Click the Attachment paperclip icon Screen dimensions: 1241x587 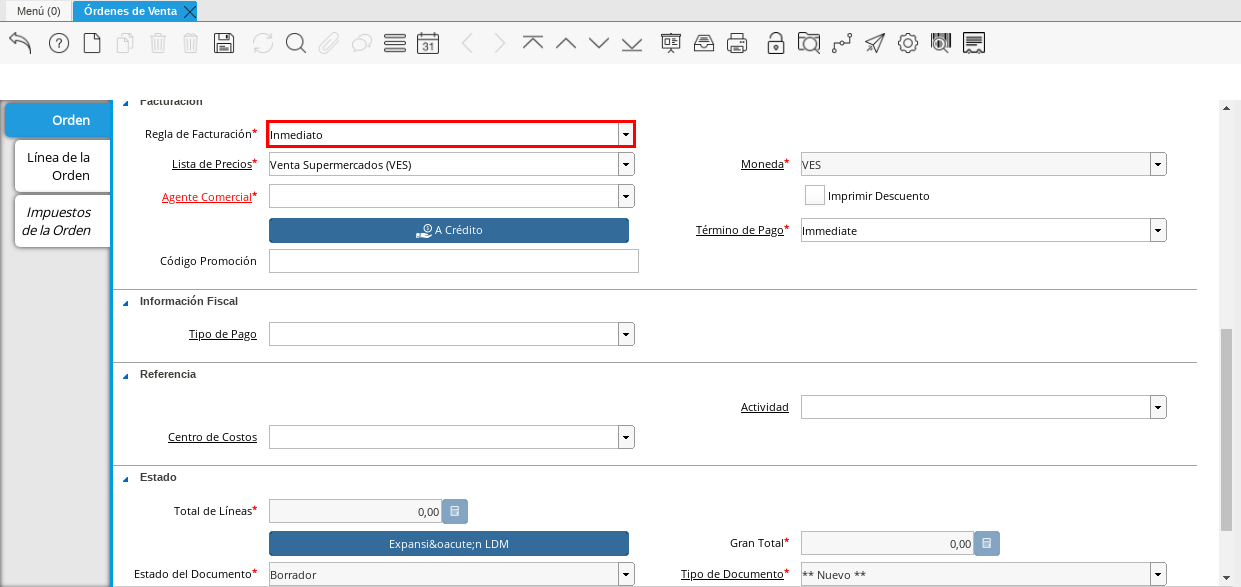(329, 43)
